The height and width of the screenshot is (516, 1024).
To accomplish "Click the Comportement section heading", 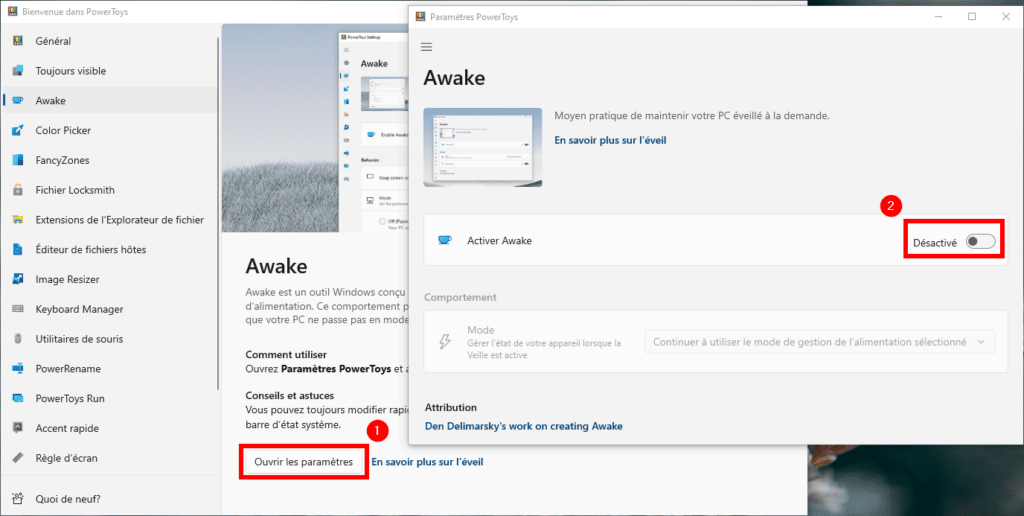I will click(x=460, y=297).
